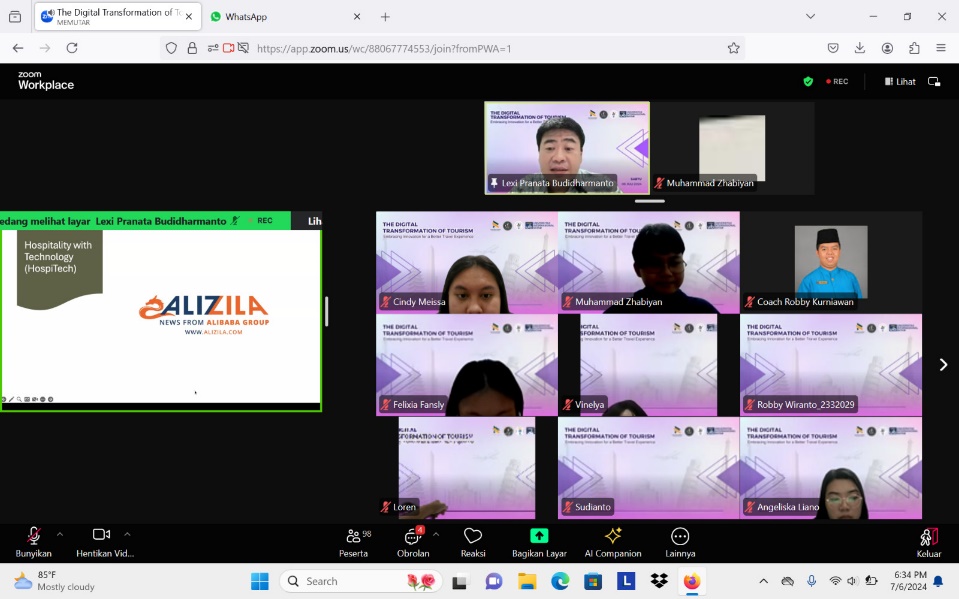Open the Peserta participants panel

point(353,542)
